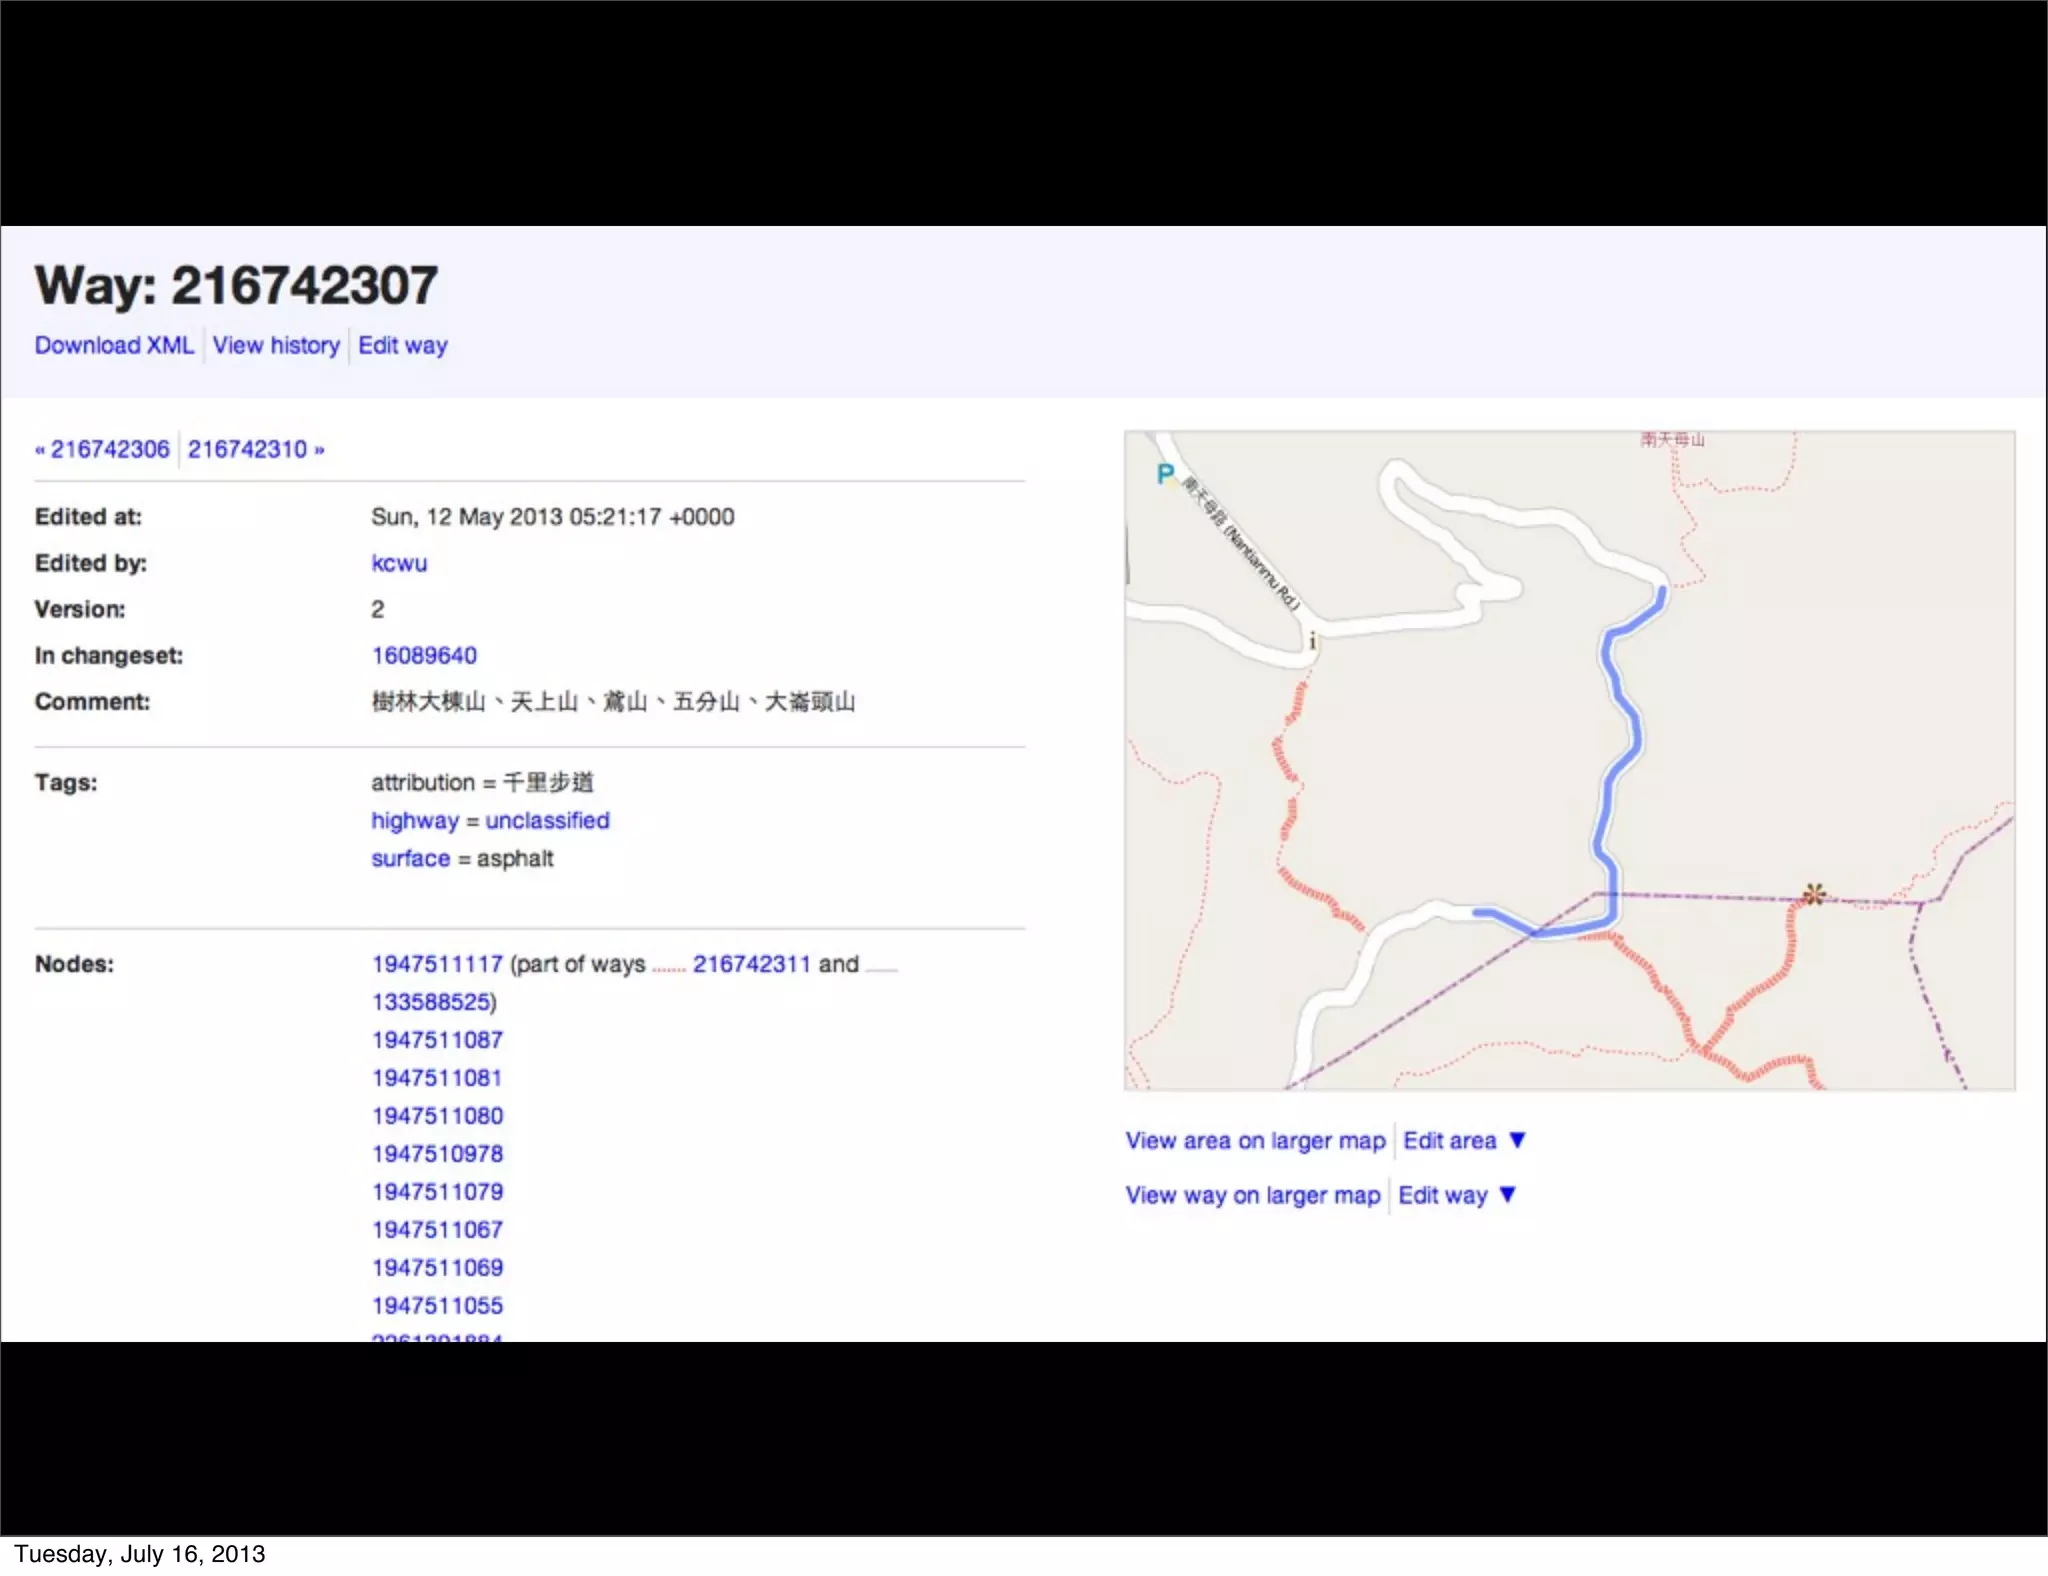Go to previous way 216742306
The height and width of the screenshot is (1576, 2048).
[x=109, y=449]
